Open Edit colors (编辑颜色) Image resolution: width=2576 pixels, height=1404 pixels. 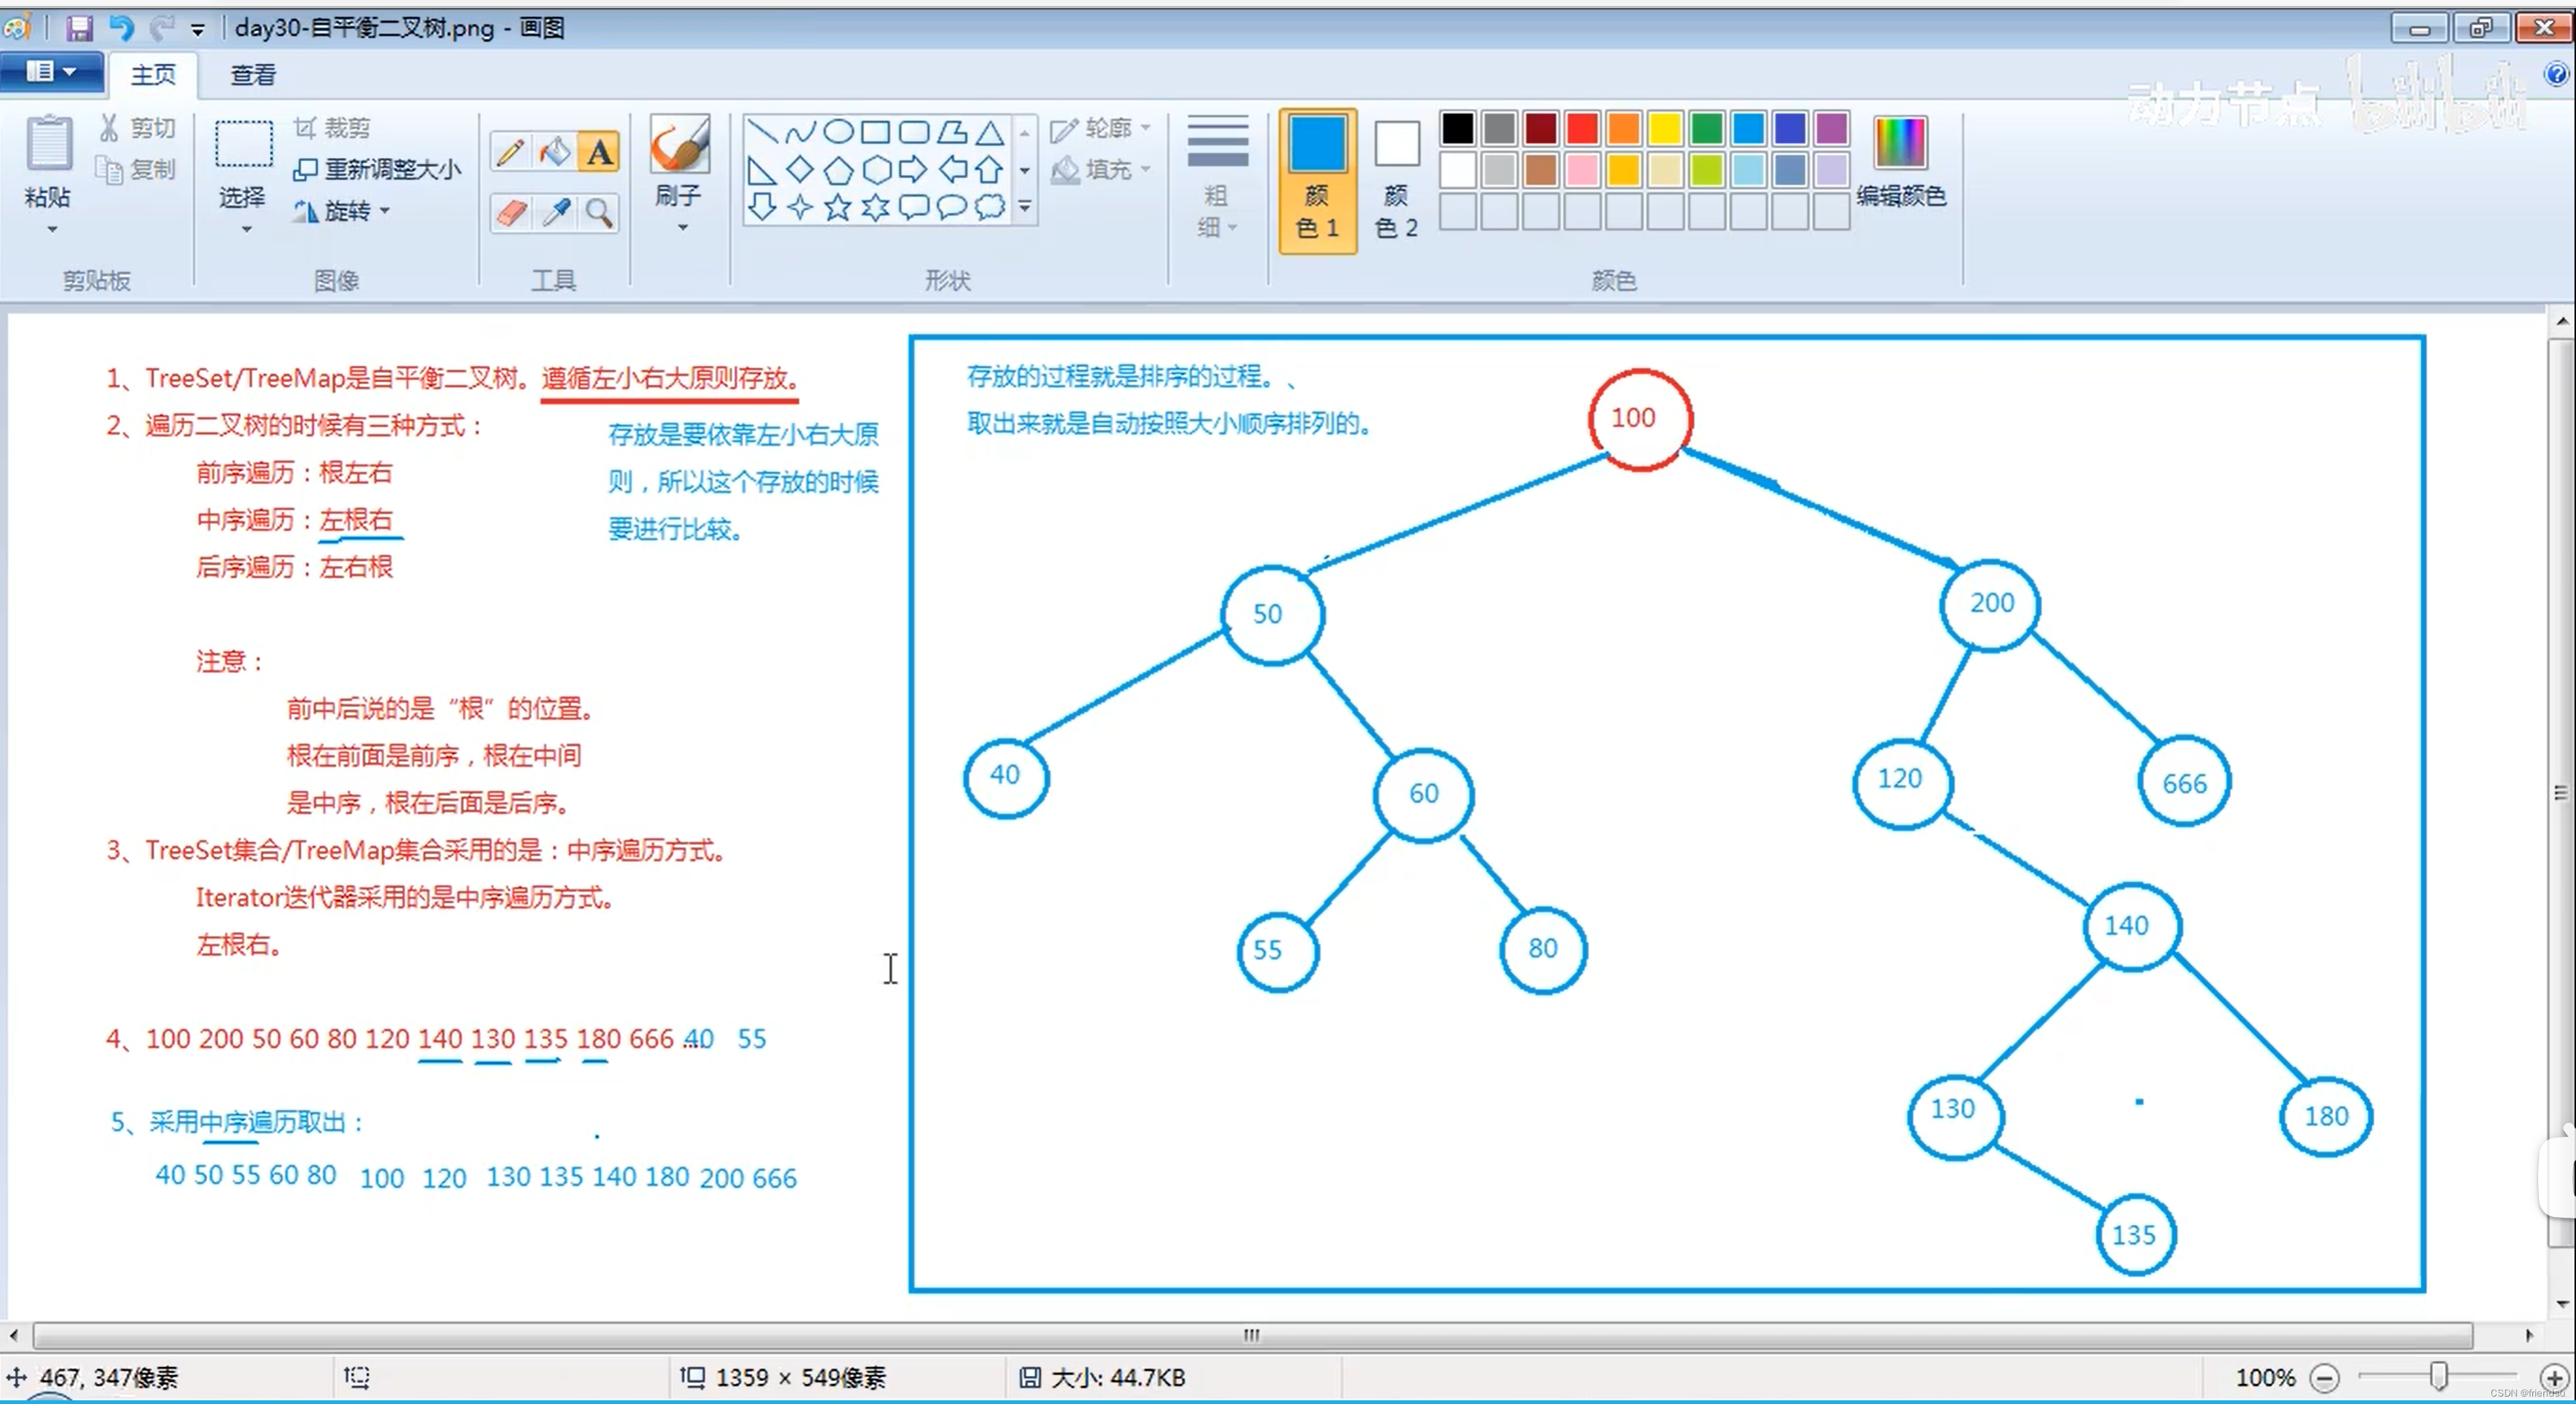1901,162
